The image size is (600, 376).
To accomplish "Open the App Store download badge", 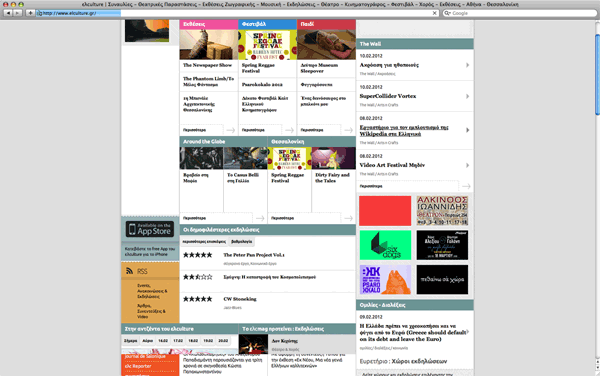I will [150, 229].
